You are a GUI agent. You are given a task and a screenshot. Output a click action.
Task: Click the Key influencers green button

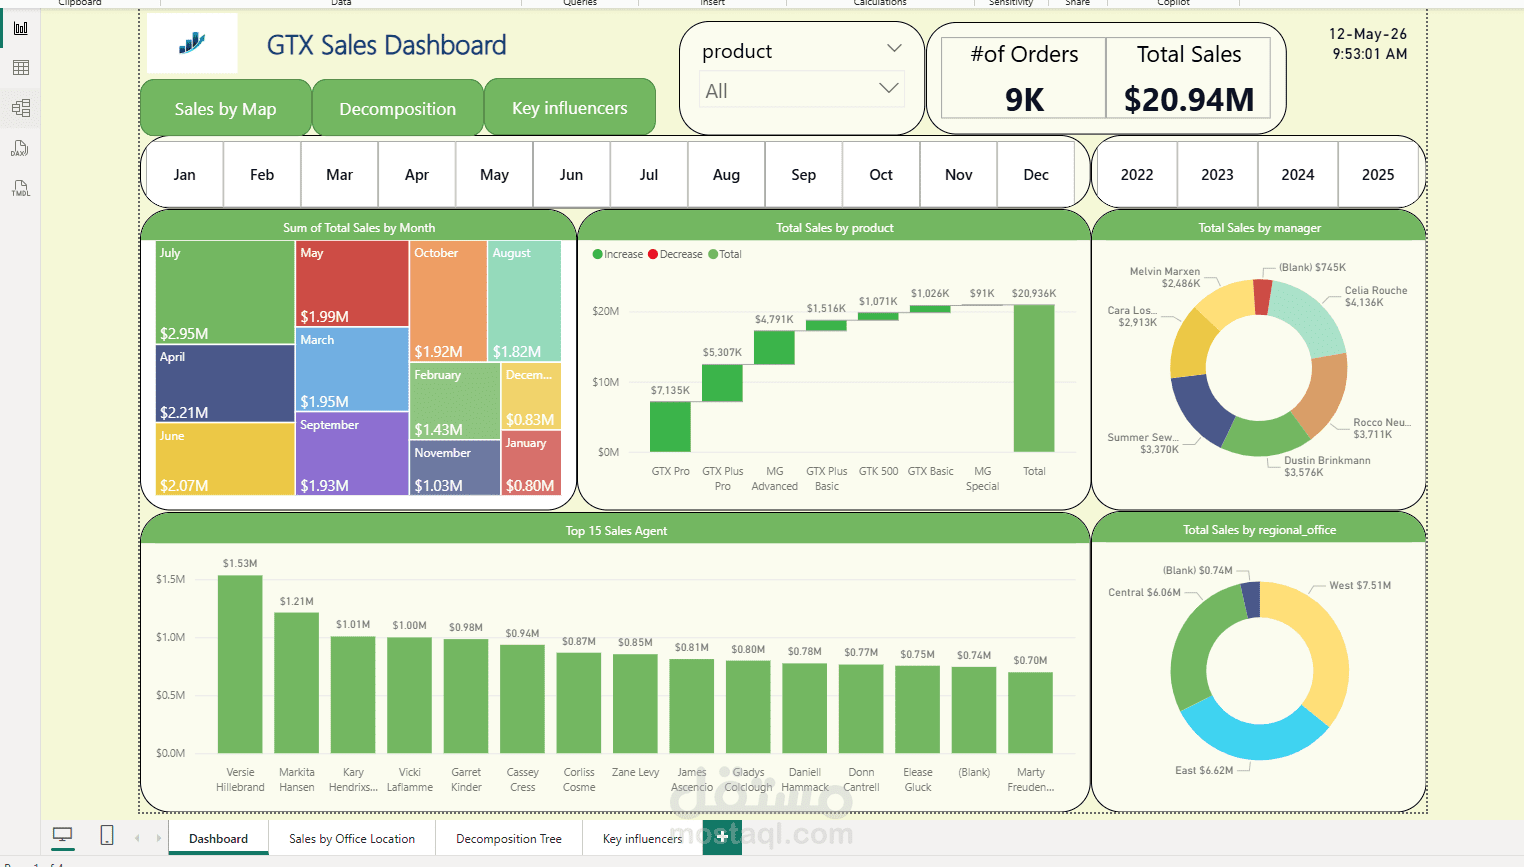pyautogui.click(x=570, y=107)
